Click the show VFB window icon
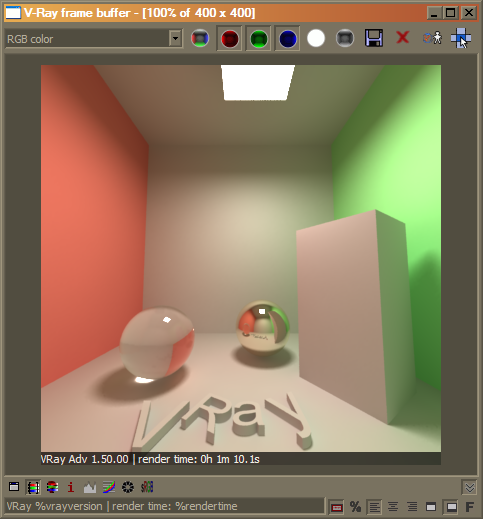 14,487
